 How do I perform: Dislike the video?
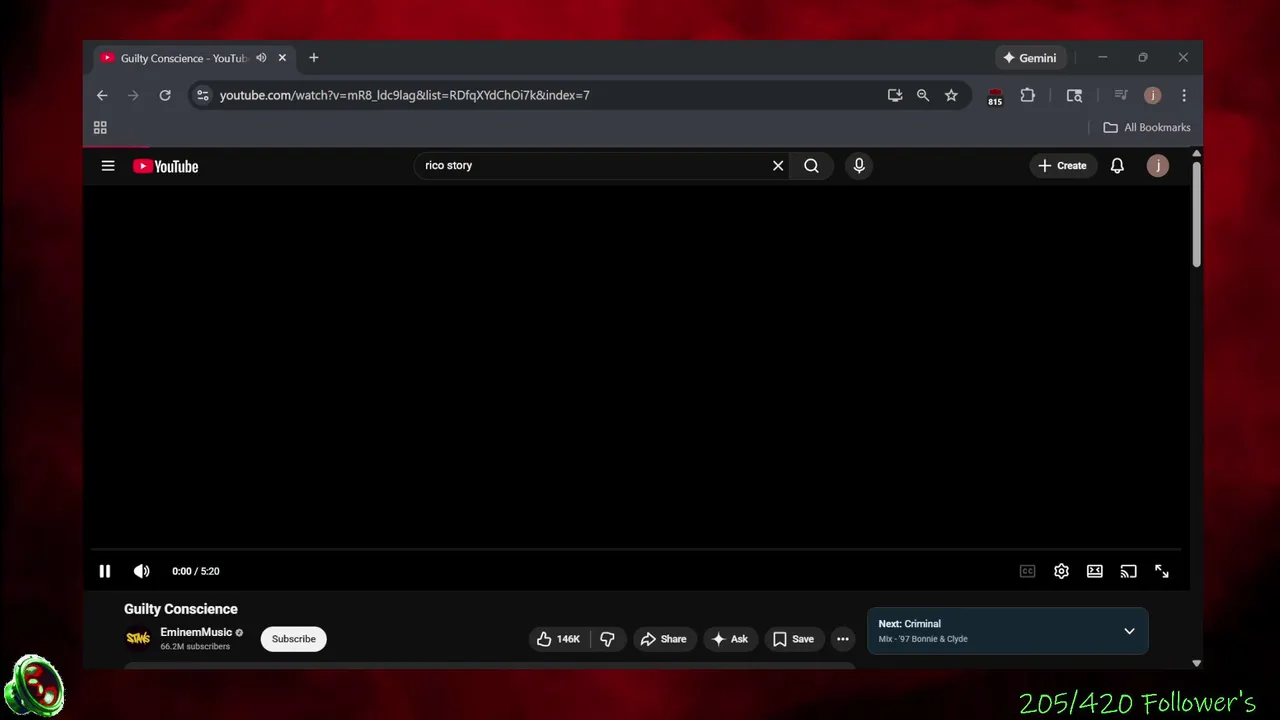(608, 639)
